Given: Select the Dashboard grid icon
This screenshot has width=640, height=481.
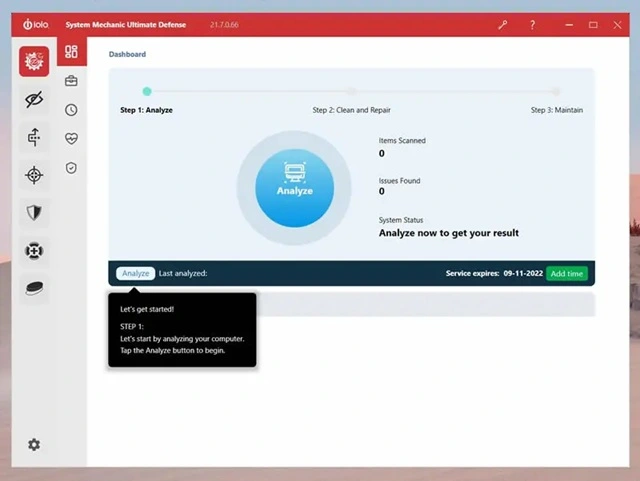Looking at the screenshot, I should point(71,52).
